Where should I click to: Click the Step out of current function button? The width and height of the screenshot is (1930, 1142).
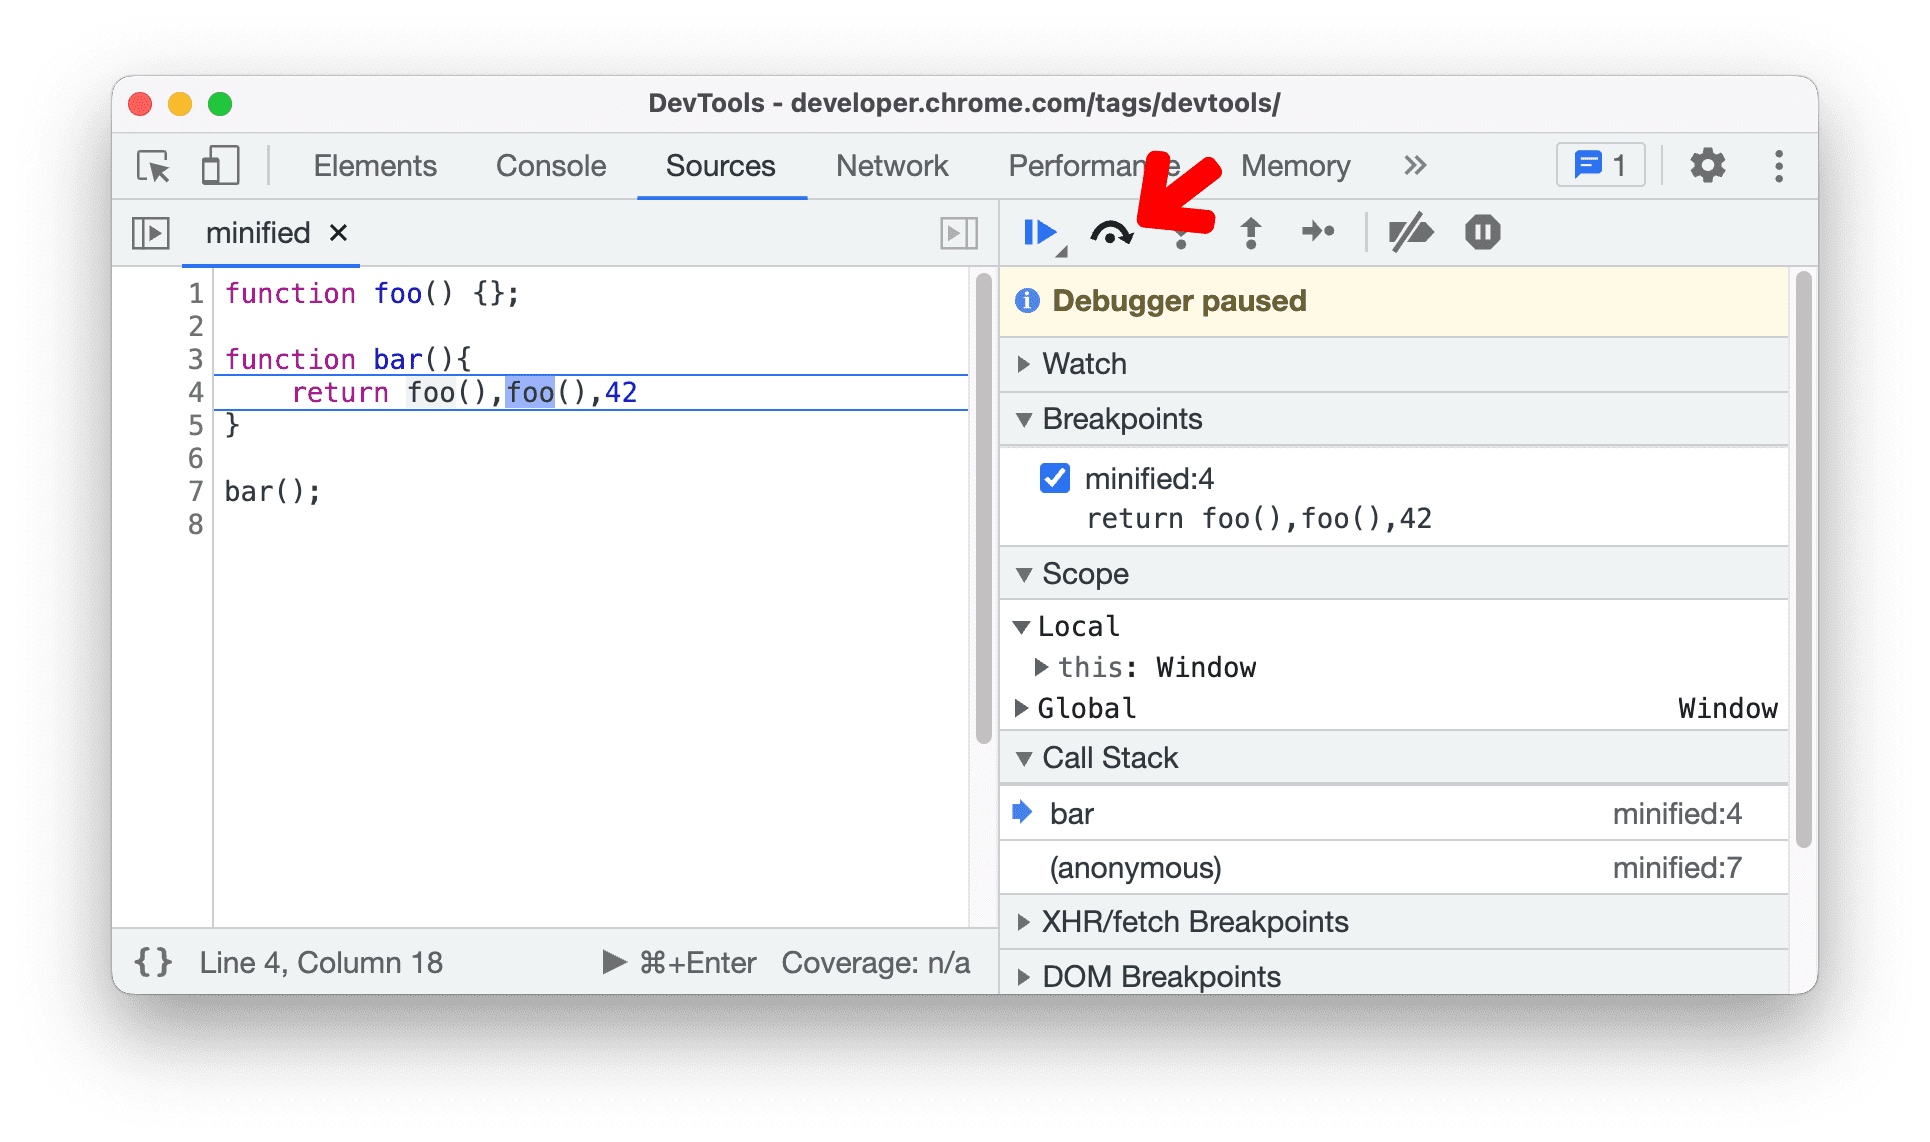(x=1250, y=231)
